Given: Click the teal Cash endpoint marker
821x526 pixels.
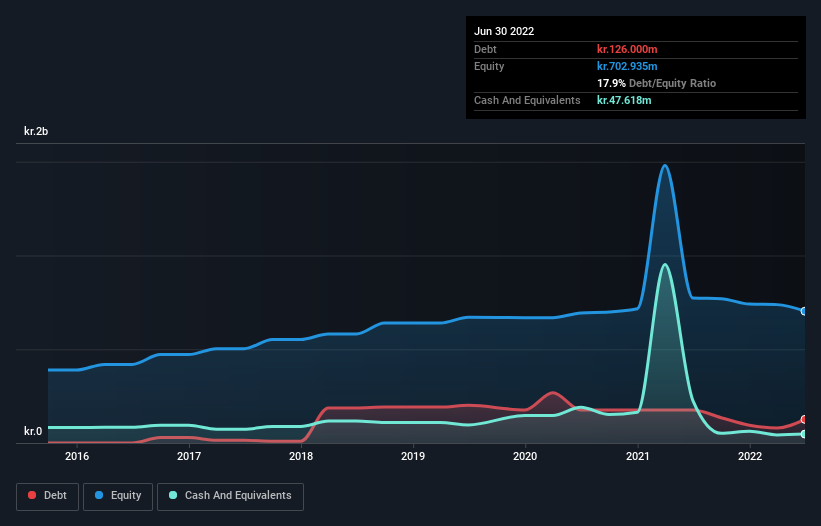Looking at the screenshot, I should coord(804,434).
